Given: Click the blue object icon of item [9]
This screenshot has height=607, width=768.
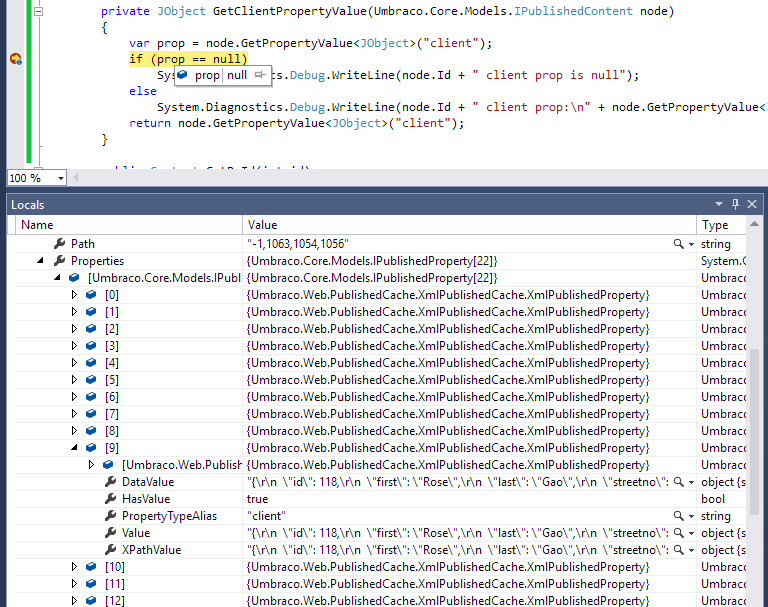Looking at the screenshot, I should [x=91, y=447].
